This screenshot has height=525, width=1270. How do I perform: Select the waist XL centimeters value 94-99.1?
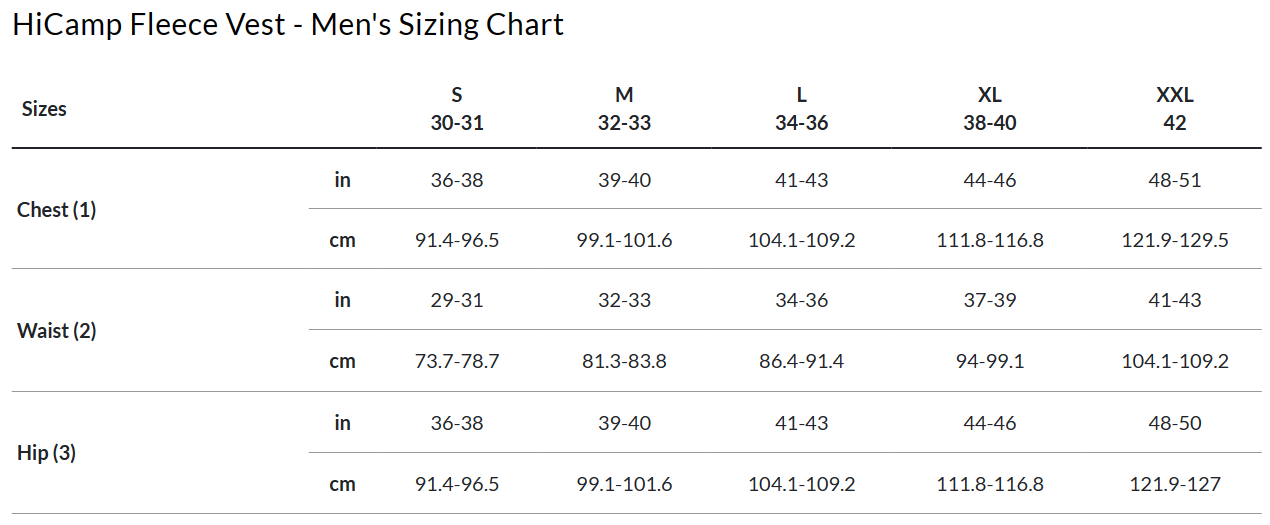point(989,361)
